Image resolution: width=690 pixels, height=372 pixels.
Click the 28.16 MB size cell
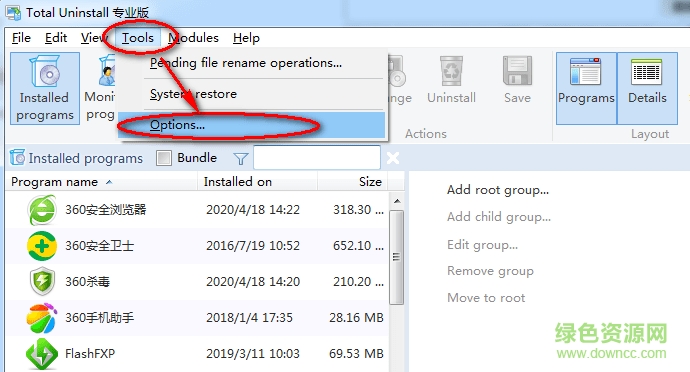point(356,318)
